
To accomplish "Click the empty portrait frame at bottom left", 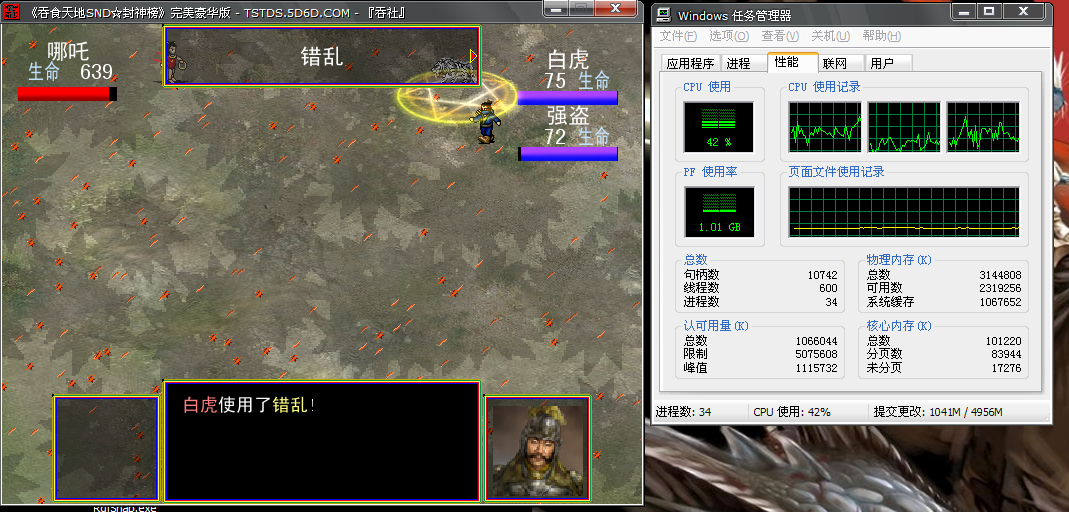I will click(106, 448).
